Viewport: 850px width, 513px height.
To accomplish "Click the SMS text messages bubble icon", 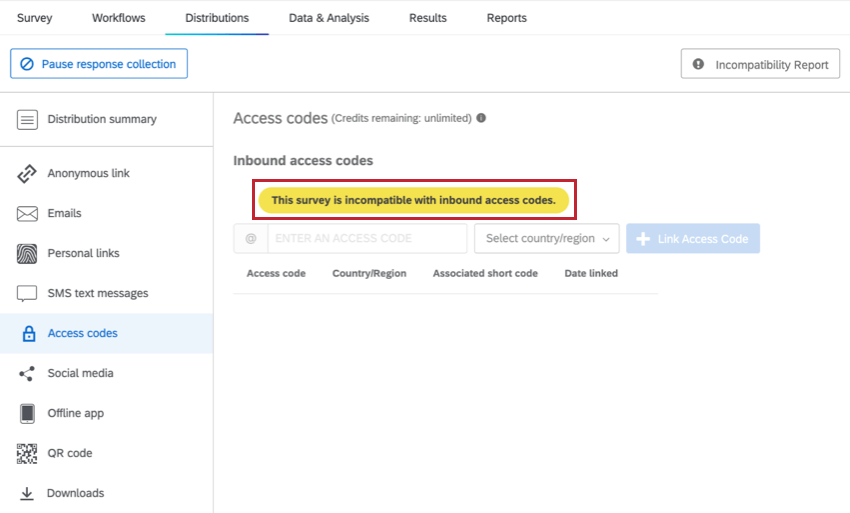I will coord(28,294).
